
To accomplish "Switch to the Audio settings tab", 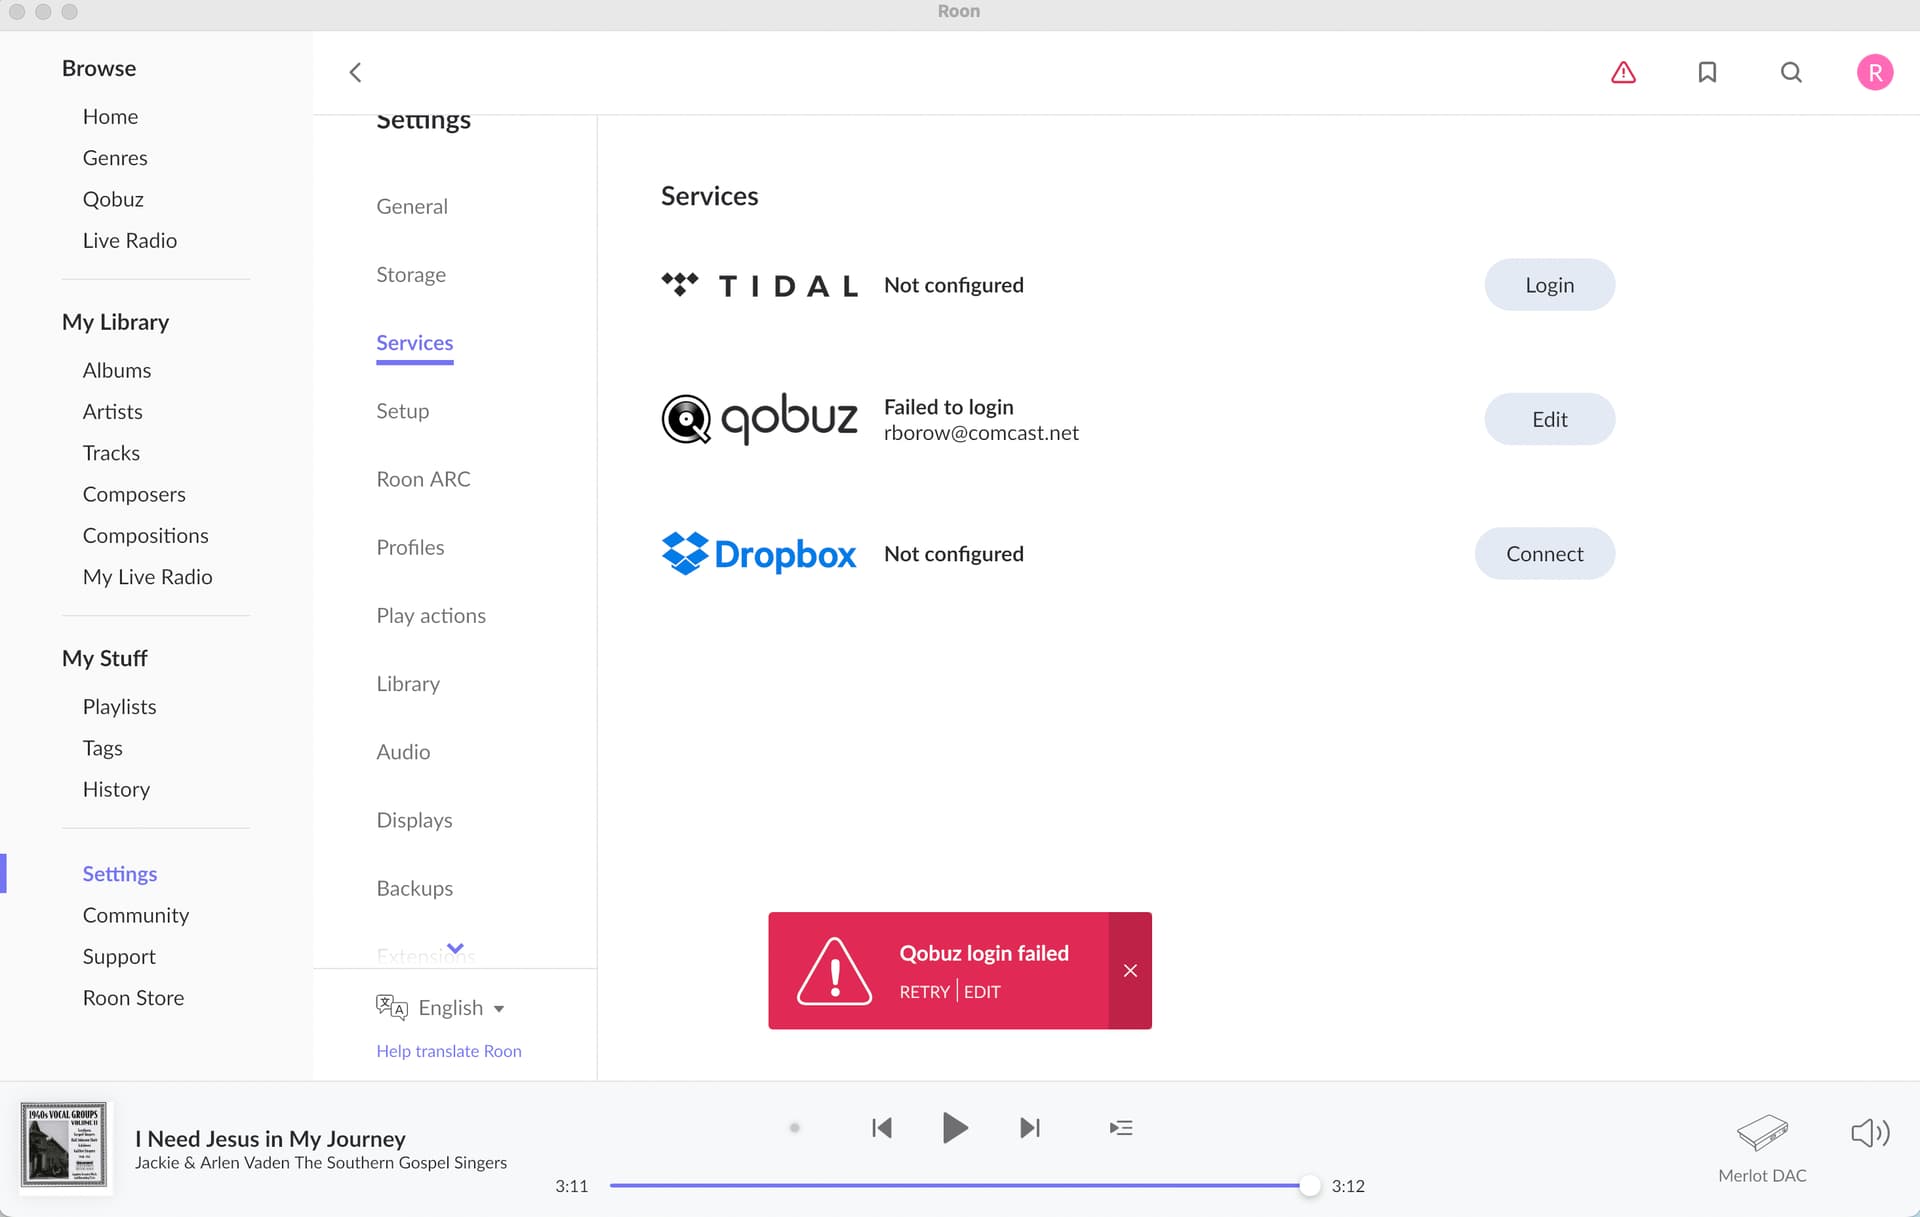I will tap(403, 752).
